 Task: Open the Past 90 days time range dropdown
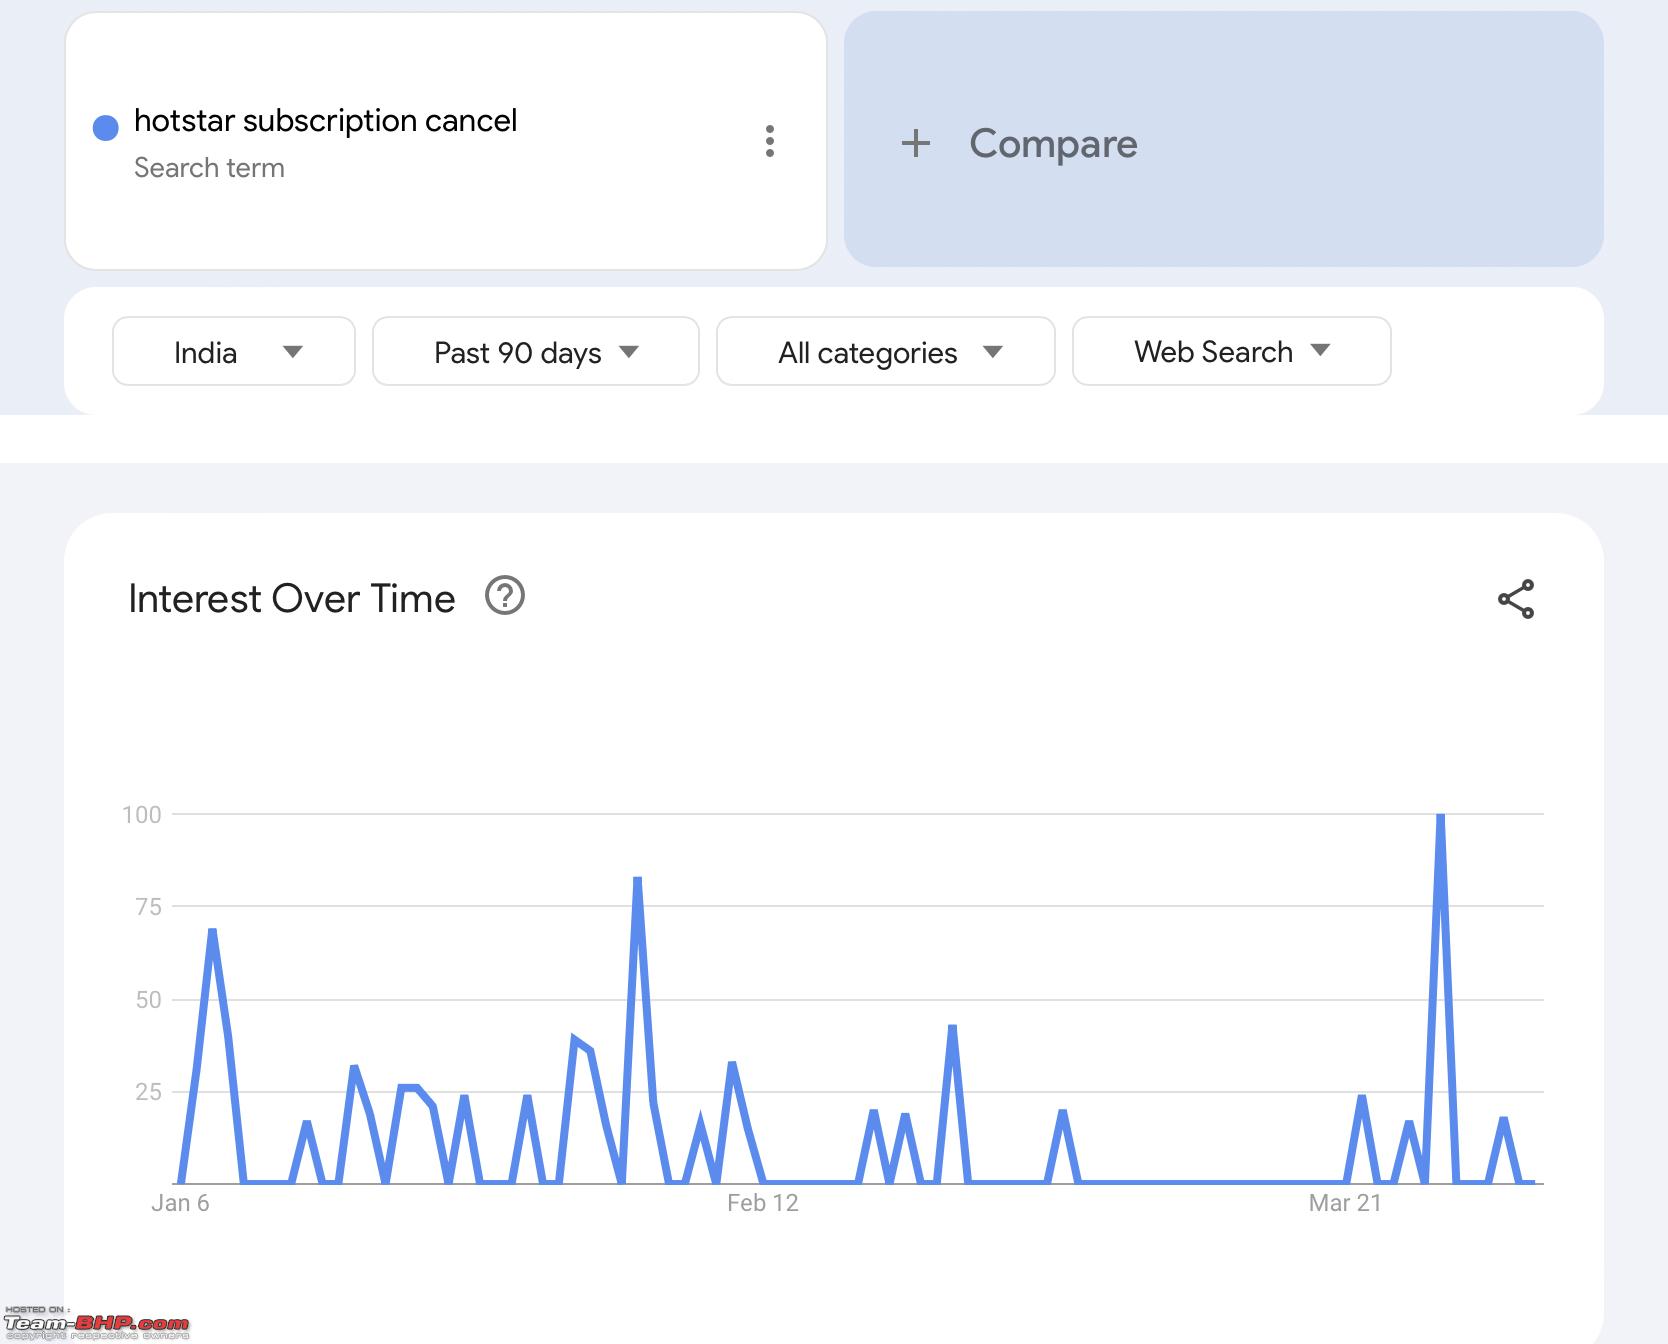point(536,351)
